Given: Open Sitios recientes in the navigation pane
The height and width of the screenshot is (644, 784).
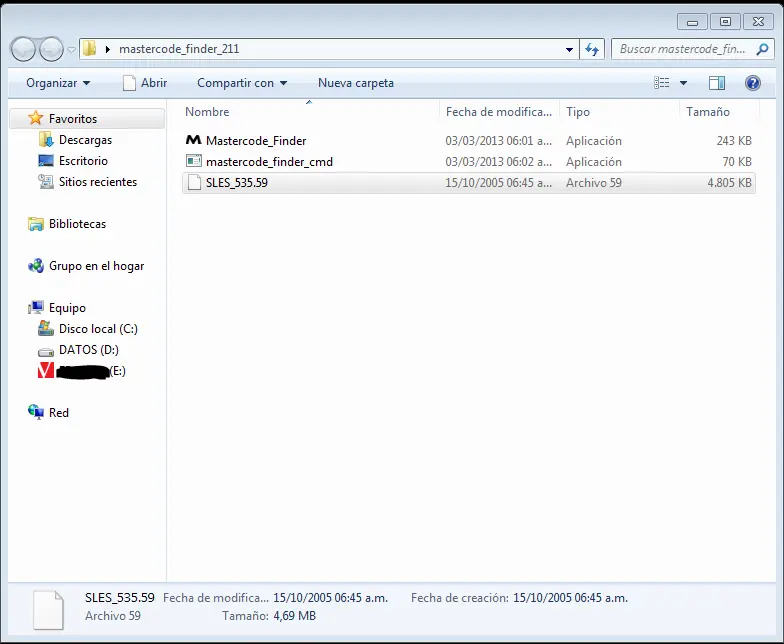Looking at the screenshot, I should [98, 182].
